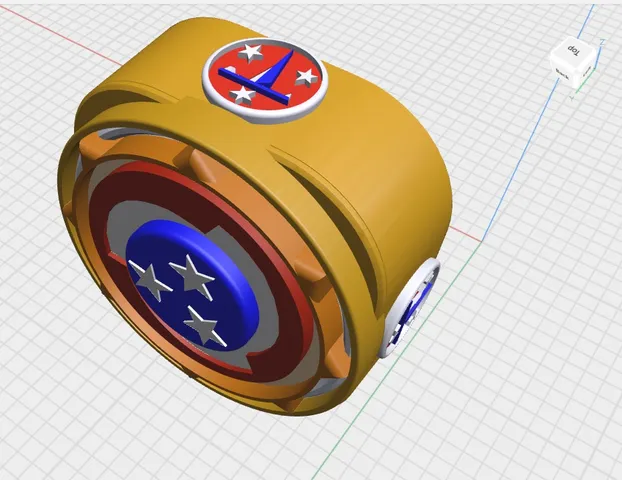This screenshot has width=622, height=480.
Task: Select the blue disc with three stars
Action: pyautogui.click(x=192, y=284)
